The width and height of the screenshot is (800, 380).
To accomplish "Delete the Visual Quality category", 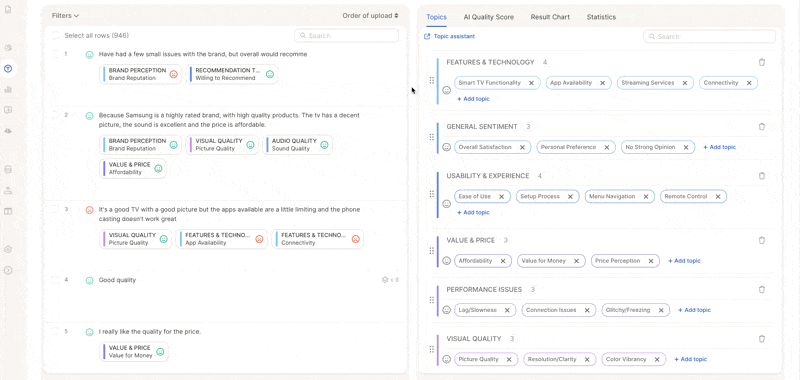I will coord(762,339).
